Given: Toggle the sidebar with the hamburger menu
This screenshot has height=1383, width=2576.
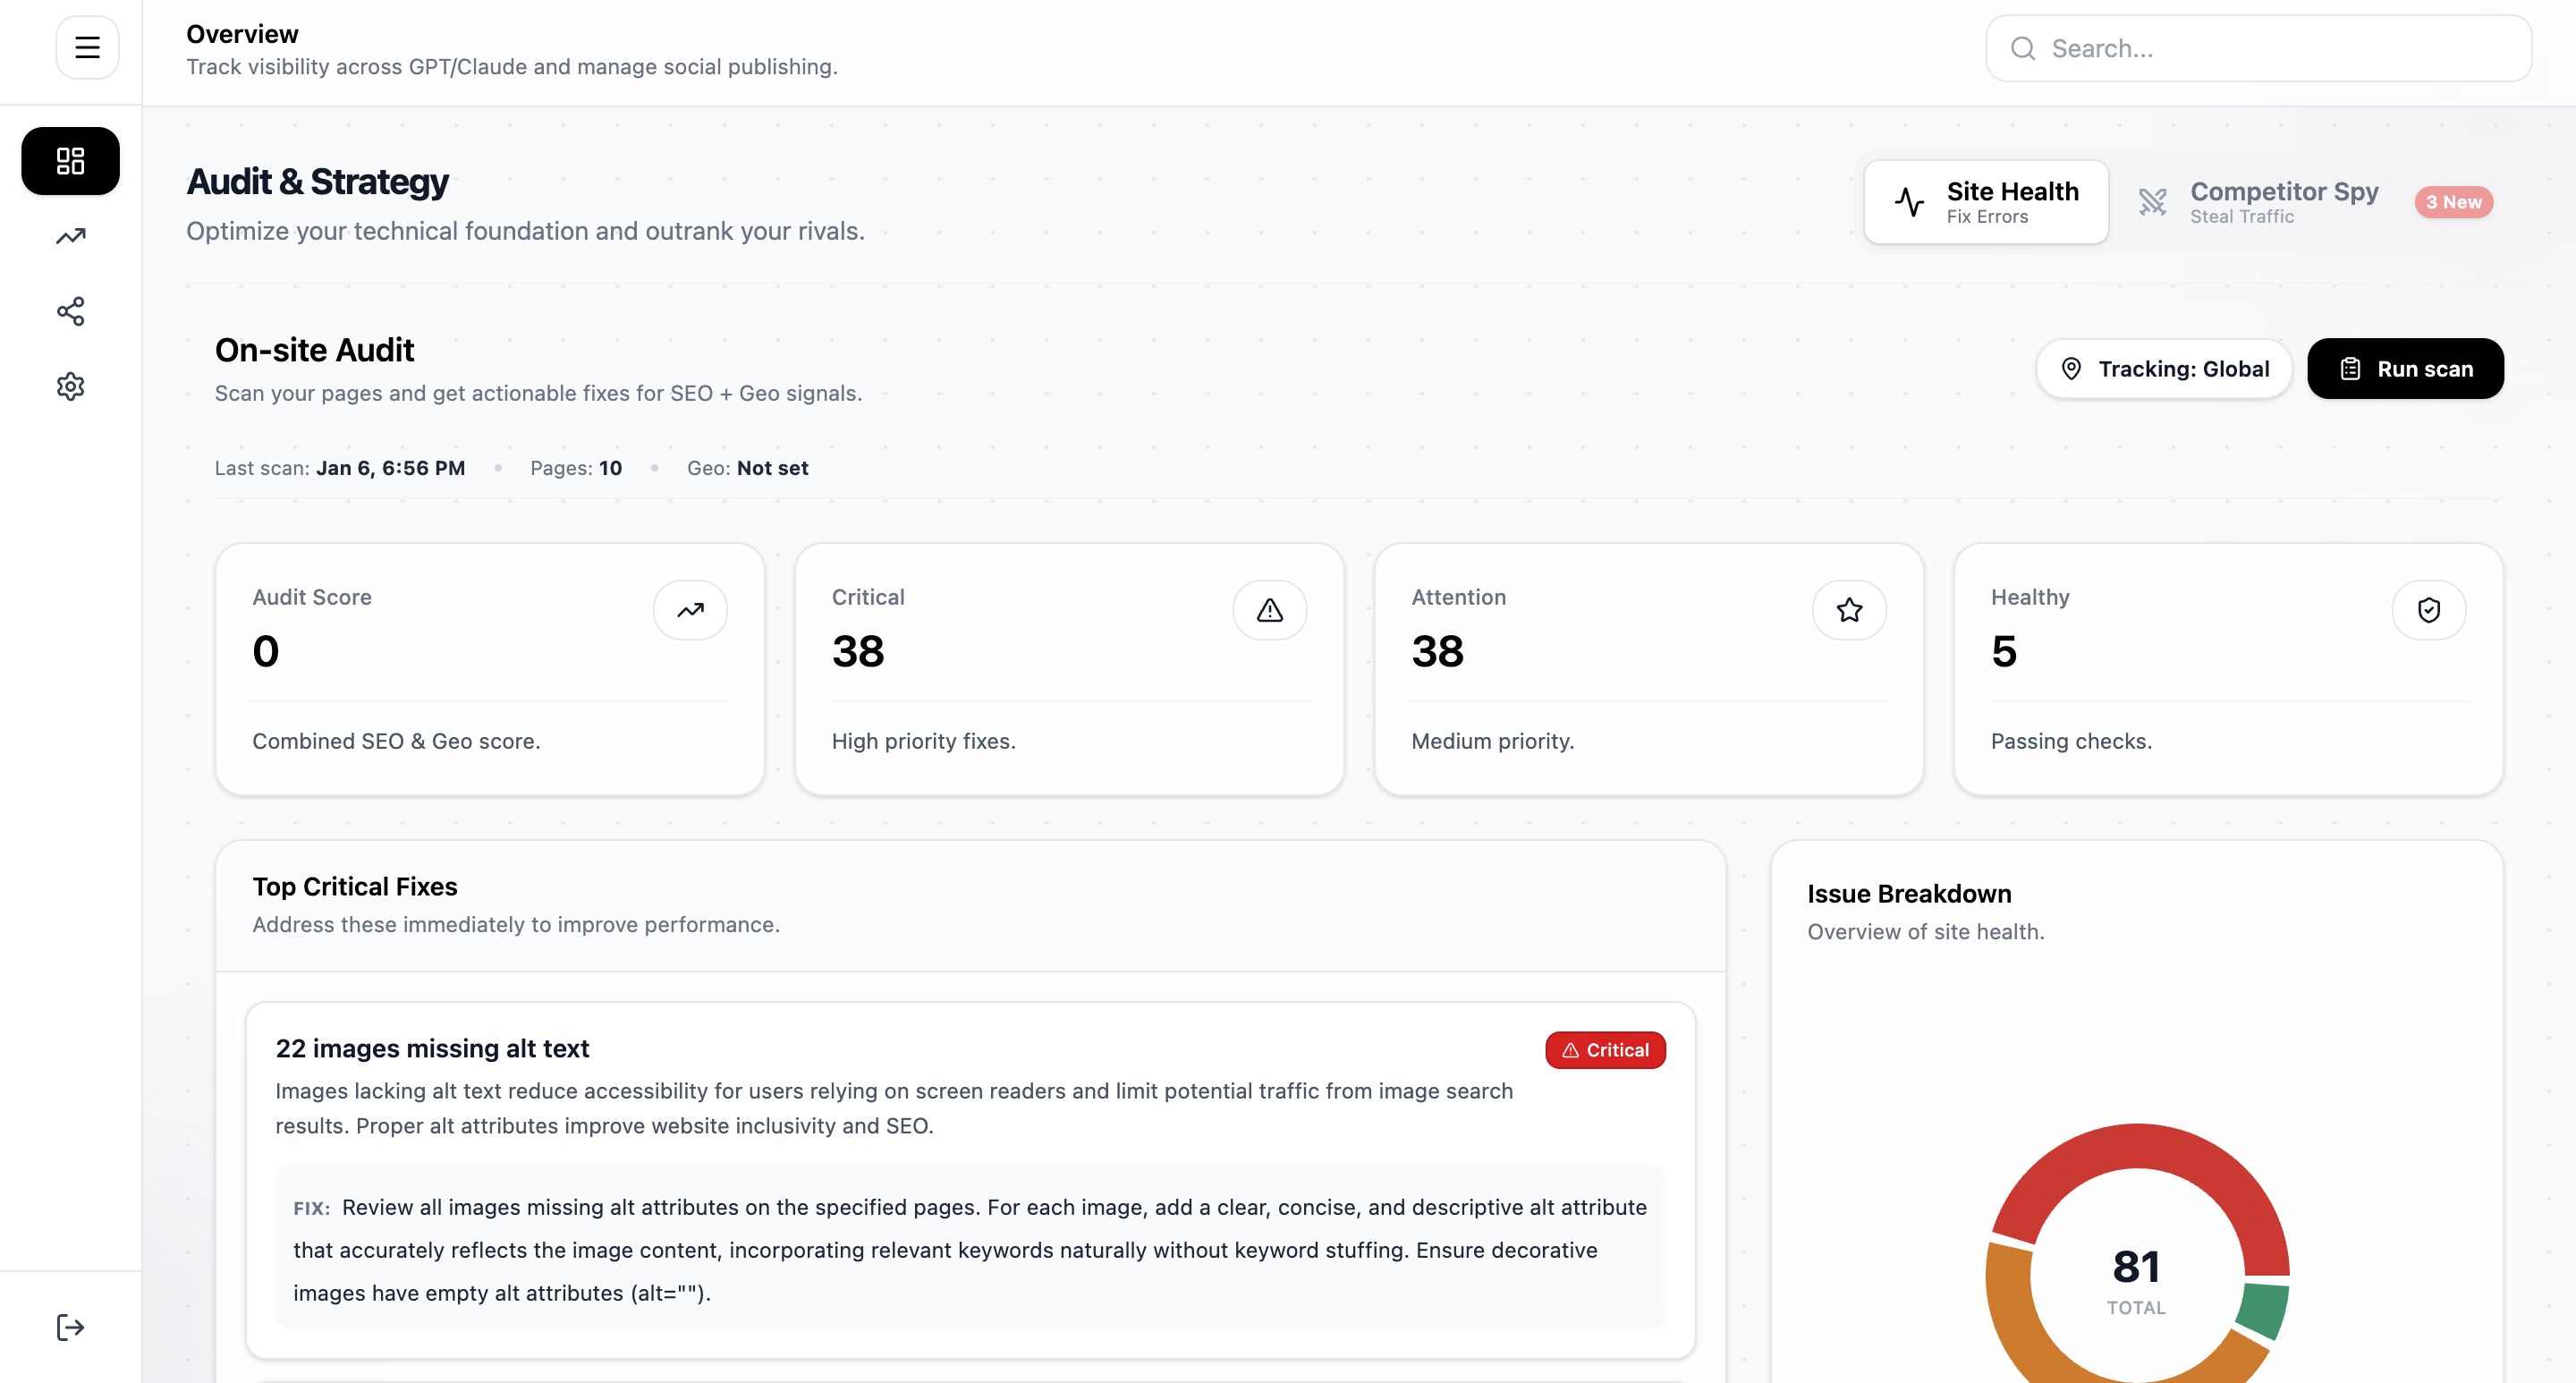Looking at the screenshot, I should pos(87,47).
